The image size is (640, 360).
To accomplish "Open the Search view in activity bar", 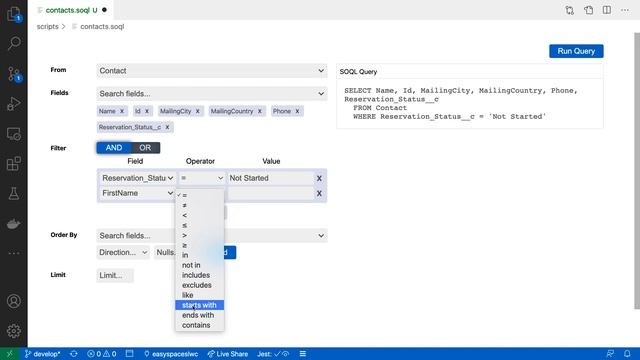I will 14,43.
